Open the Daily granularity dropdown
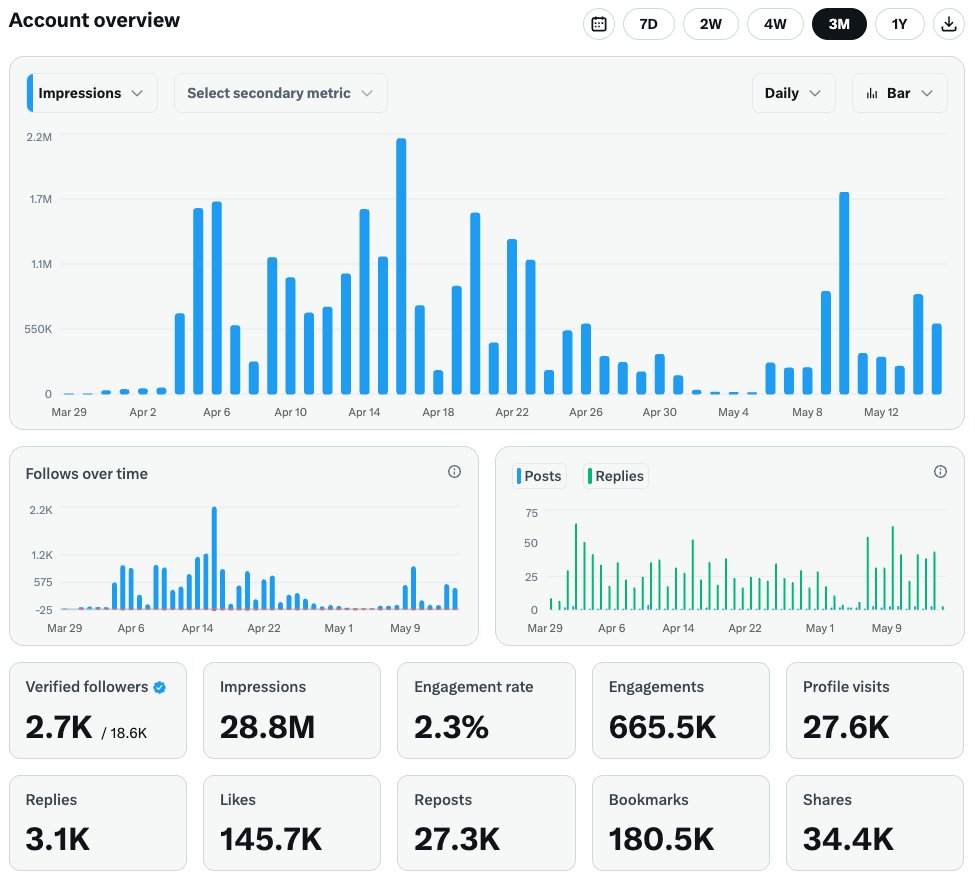Image resolution: width=975 pixels, height=881 pixels. tap(793, 93)
